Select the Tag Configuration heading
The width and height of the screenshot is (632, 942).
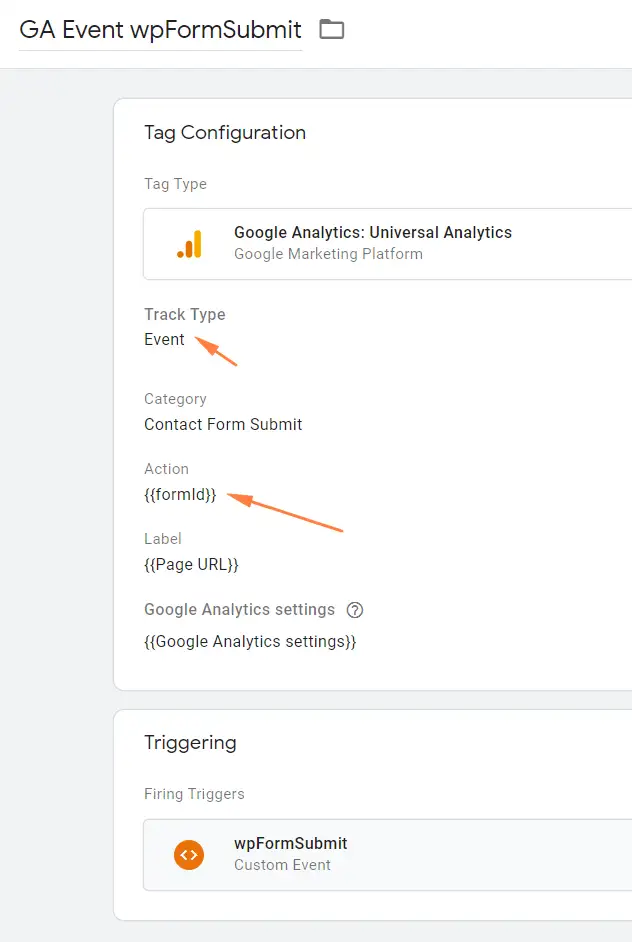coord(225,132)
